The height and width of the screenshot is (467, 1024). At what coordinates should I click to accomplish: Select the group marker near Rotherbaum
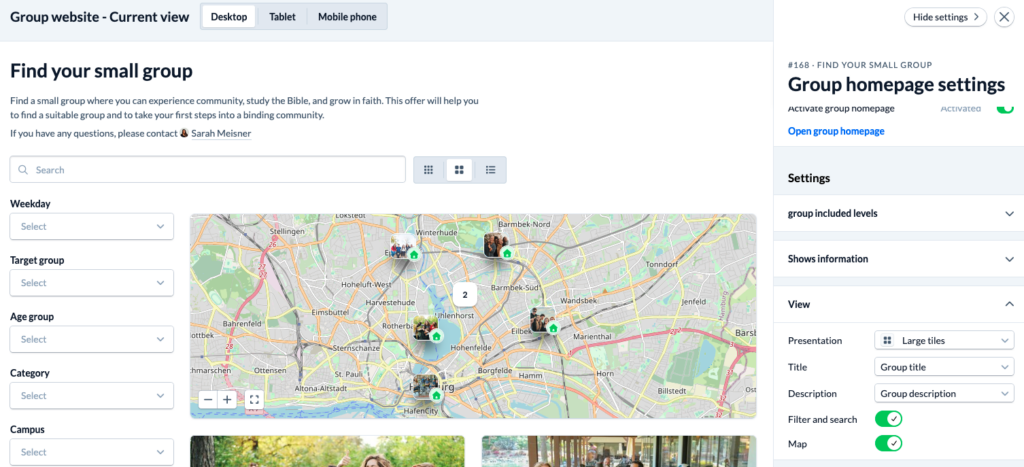[x=427, y=329]
